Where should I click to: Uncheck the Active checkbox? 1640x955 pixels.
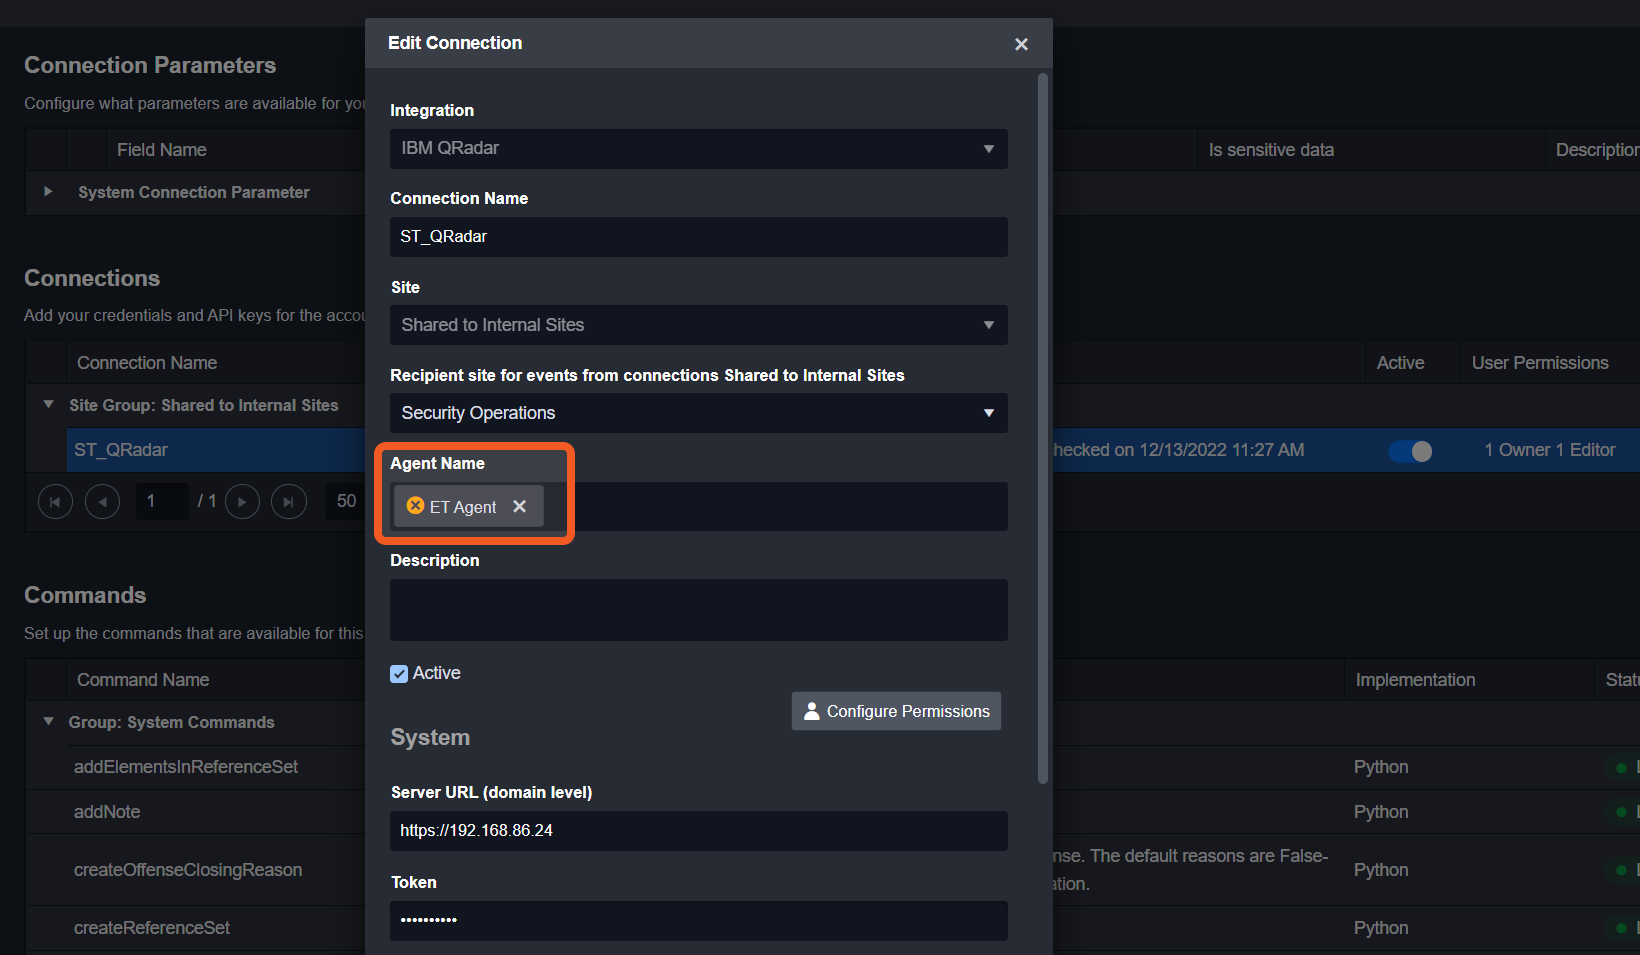[399, 674]
